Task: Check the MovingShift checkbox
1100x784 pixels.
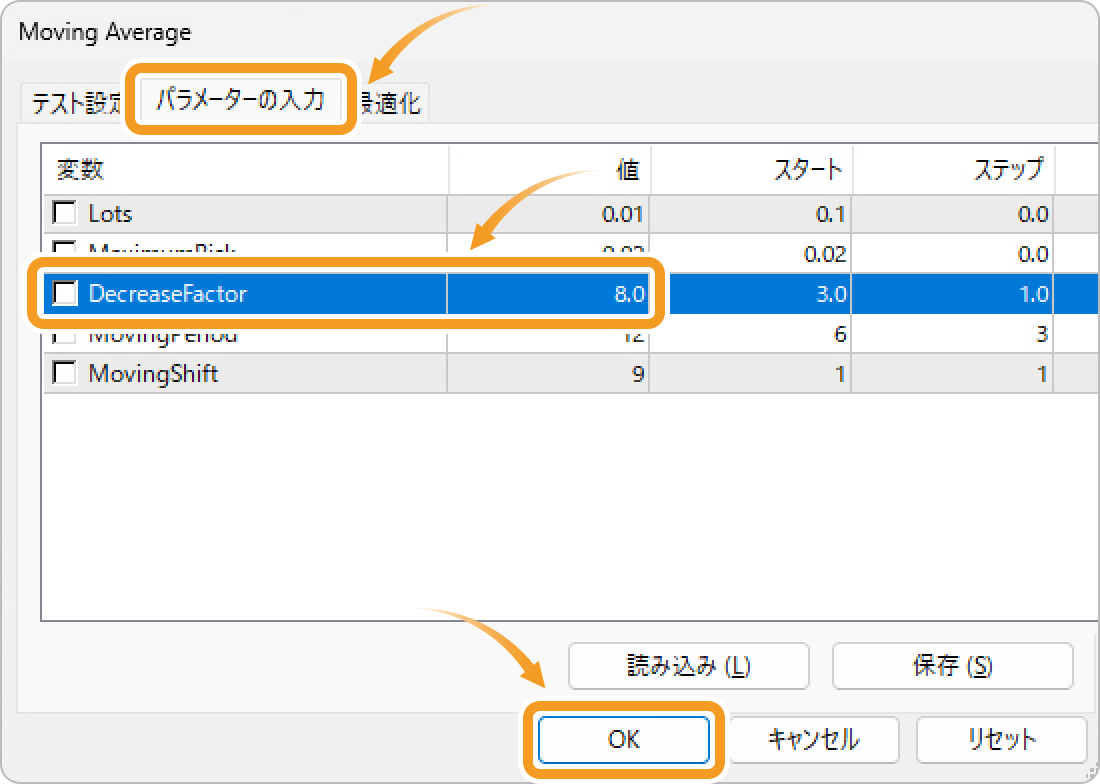Action: [65, 372]
